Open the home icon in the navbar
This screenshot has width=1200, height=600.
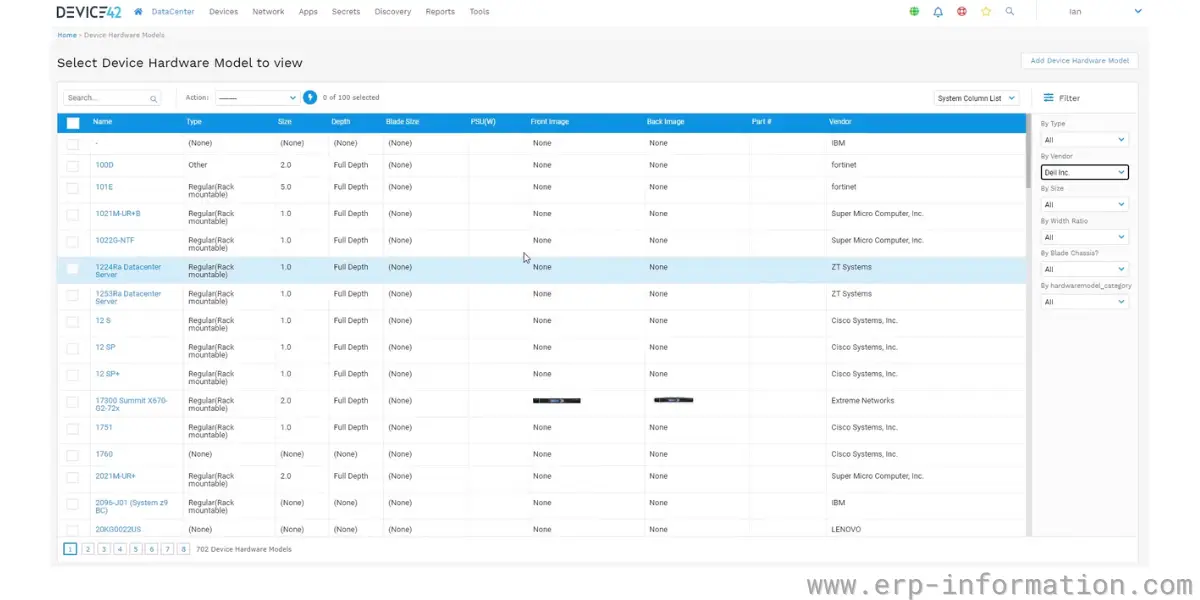pos(138,12)
